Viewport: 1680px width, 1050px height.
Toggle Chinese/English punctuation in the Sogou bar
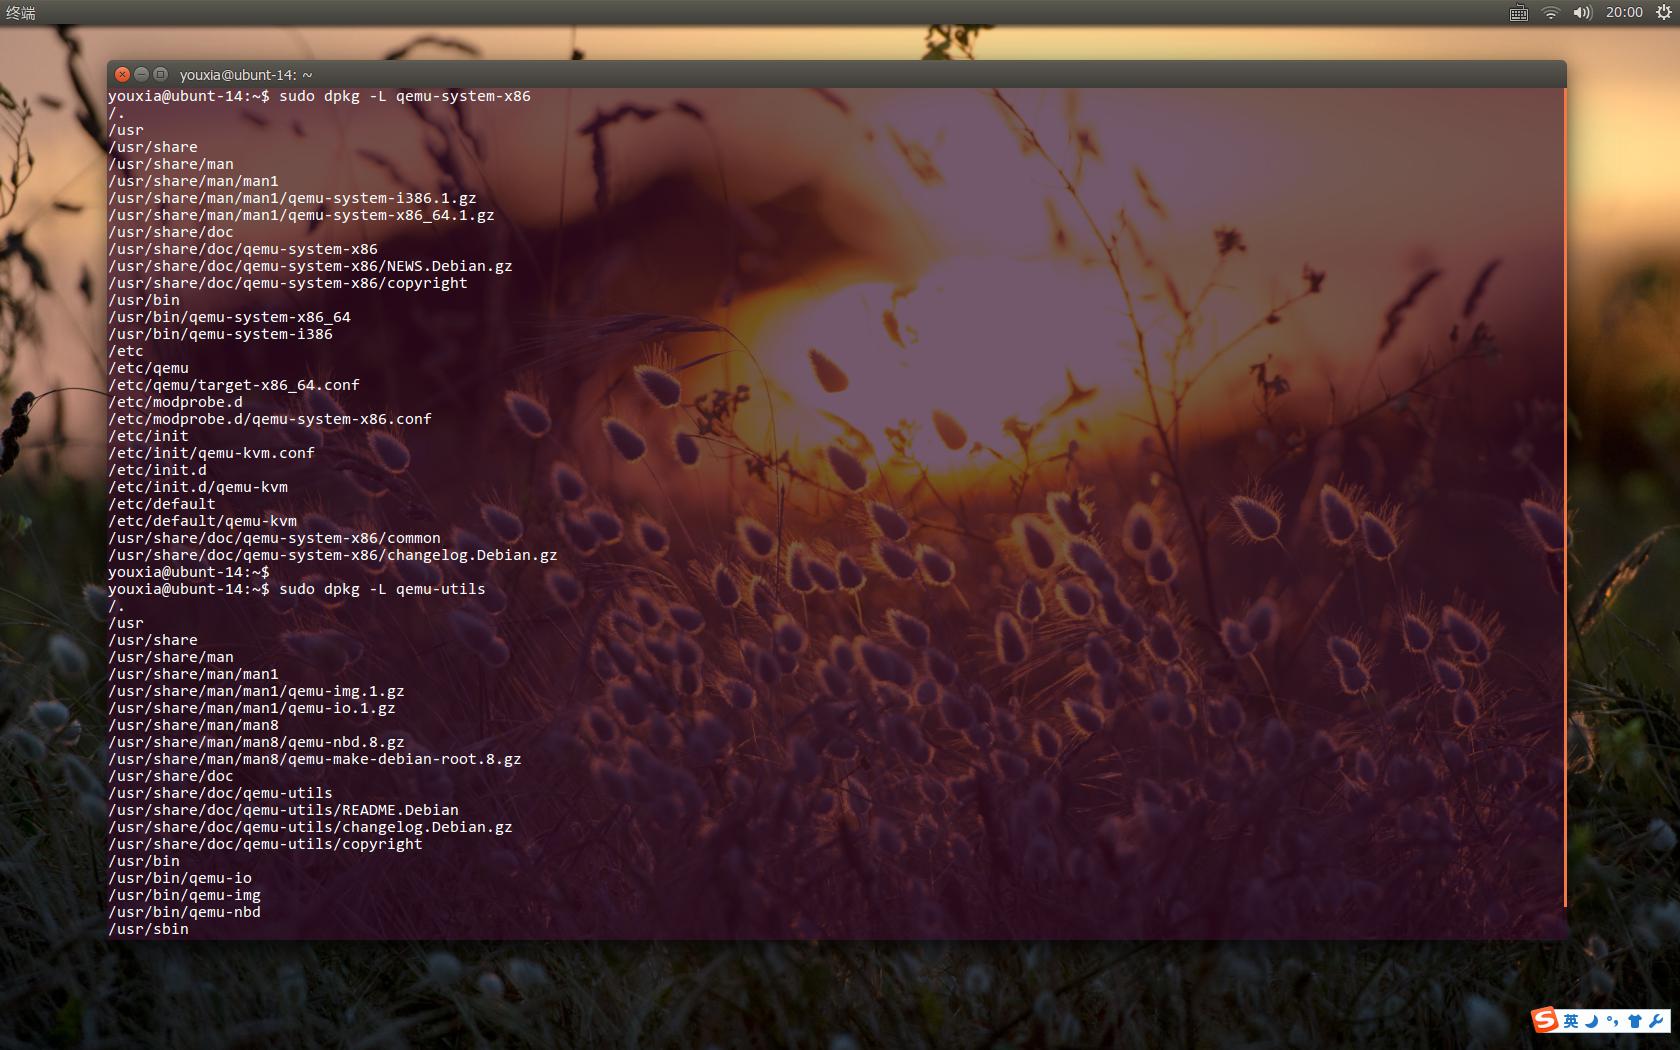[1613, 1021]
